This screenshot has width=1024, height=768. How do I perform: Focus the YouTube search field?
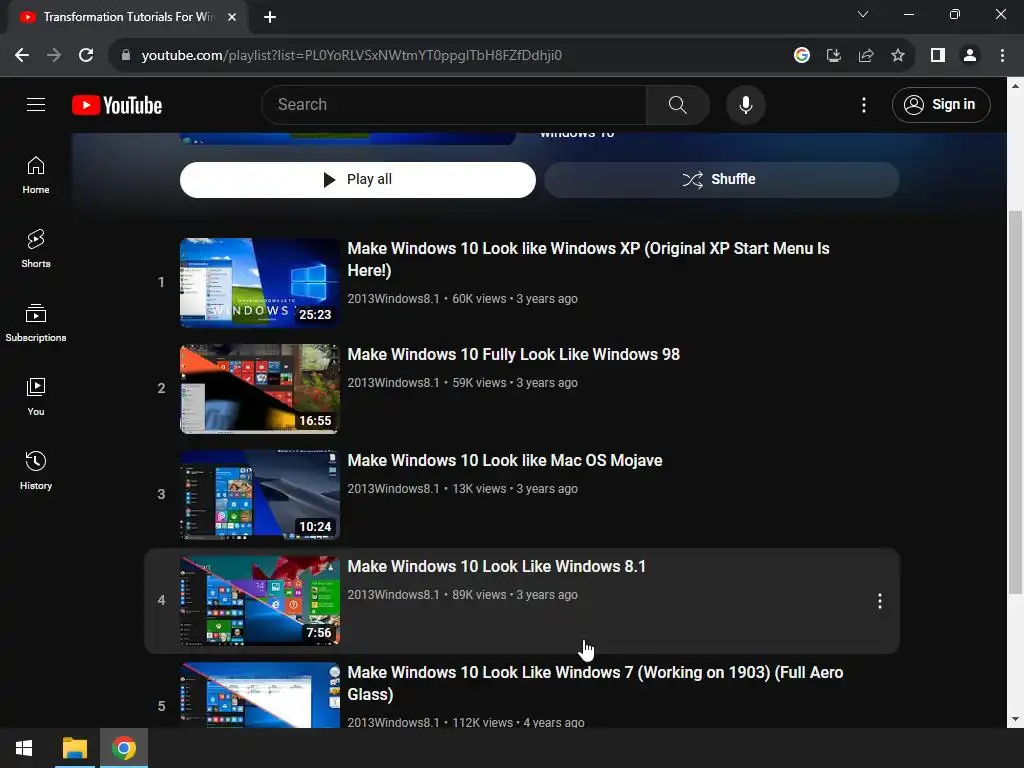point(453,104)
